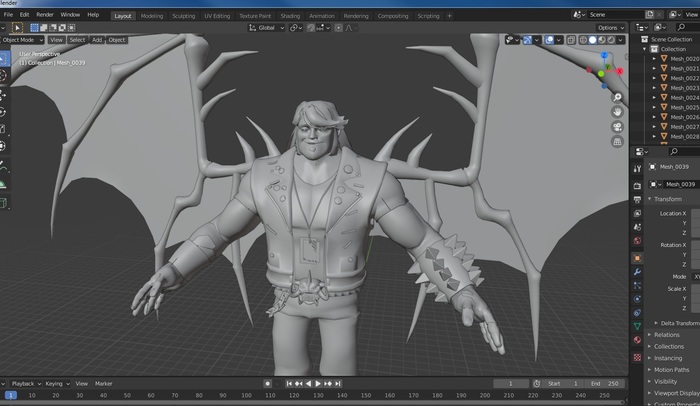Open the Modifier properties wrench tab
This screenshot has width=700, height=406.
(x=637, y=271)
